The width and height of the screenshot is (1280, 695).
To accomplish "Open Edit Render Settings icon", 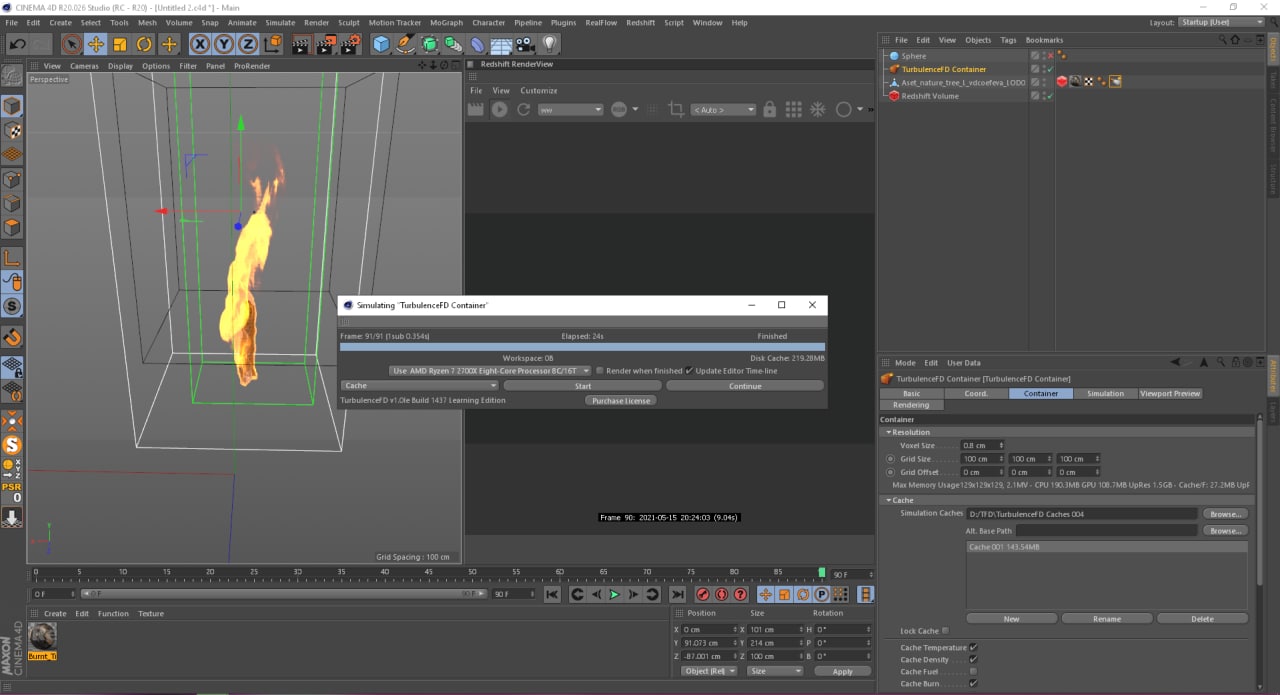I will tap(350, 44).
